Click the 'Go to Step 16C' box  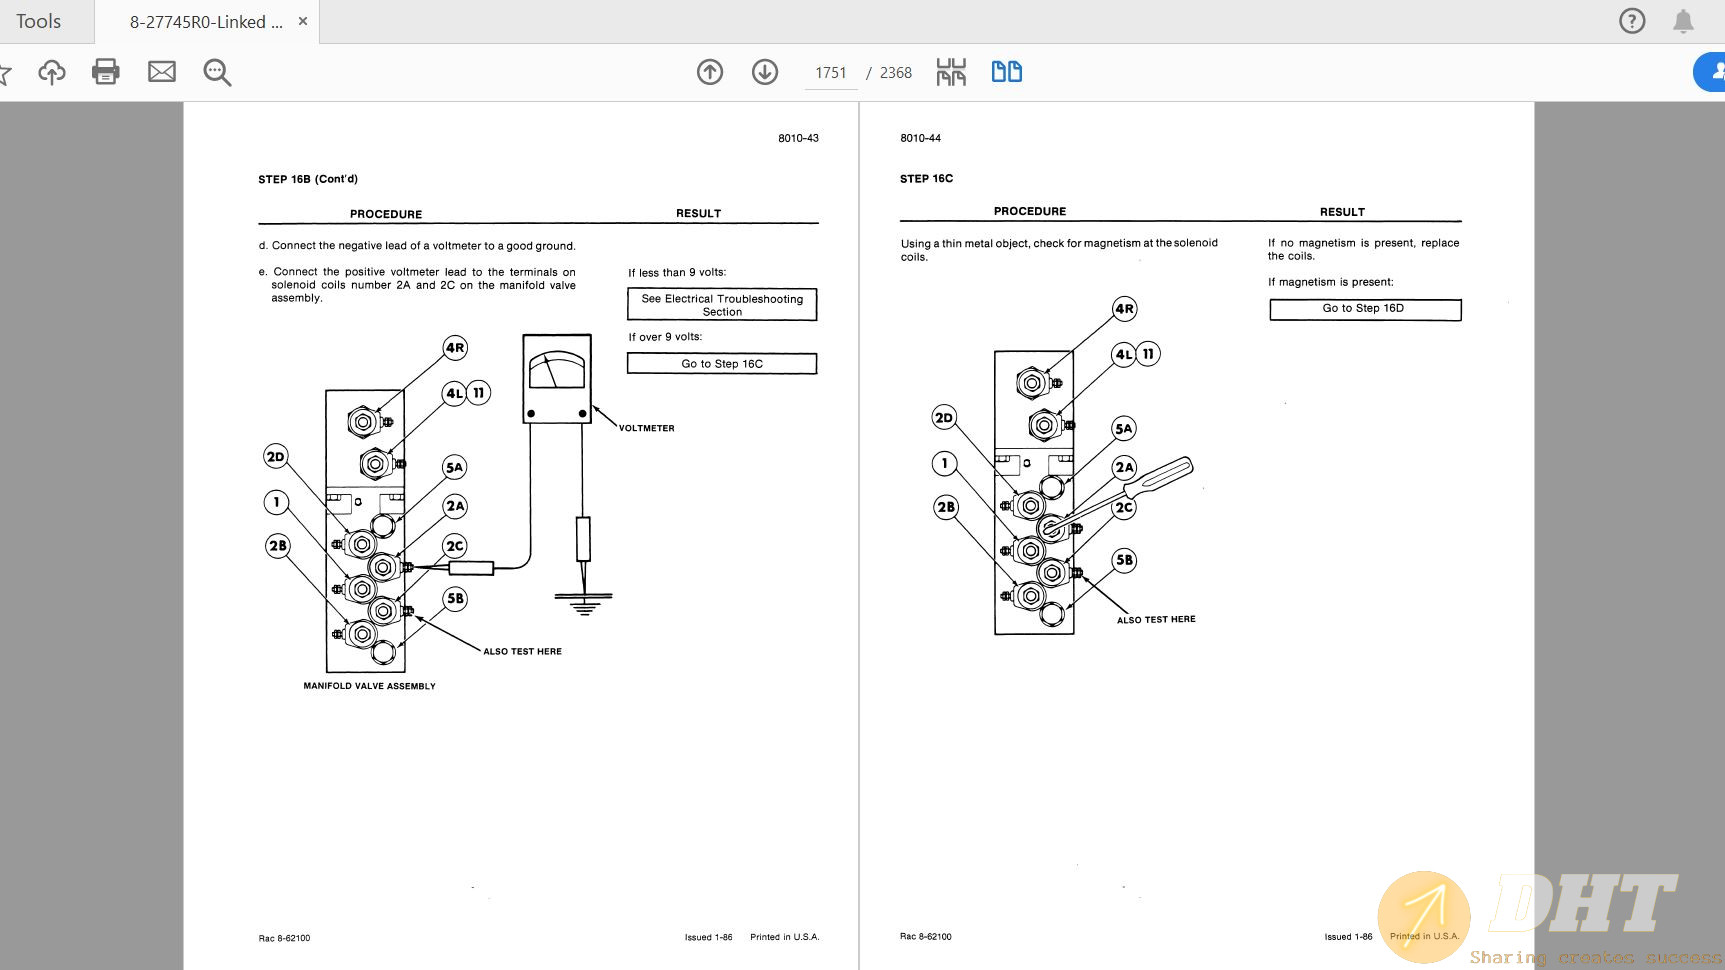coord(722,364)
